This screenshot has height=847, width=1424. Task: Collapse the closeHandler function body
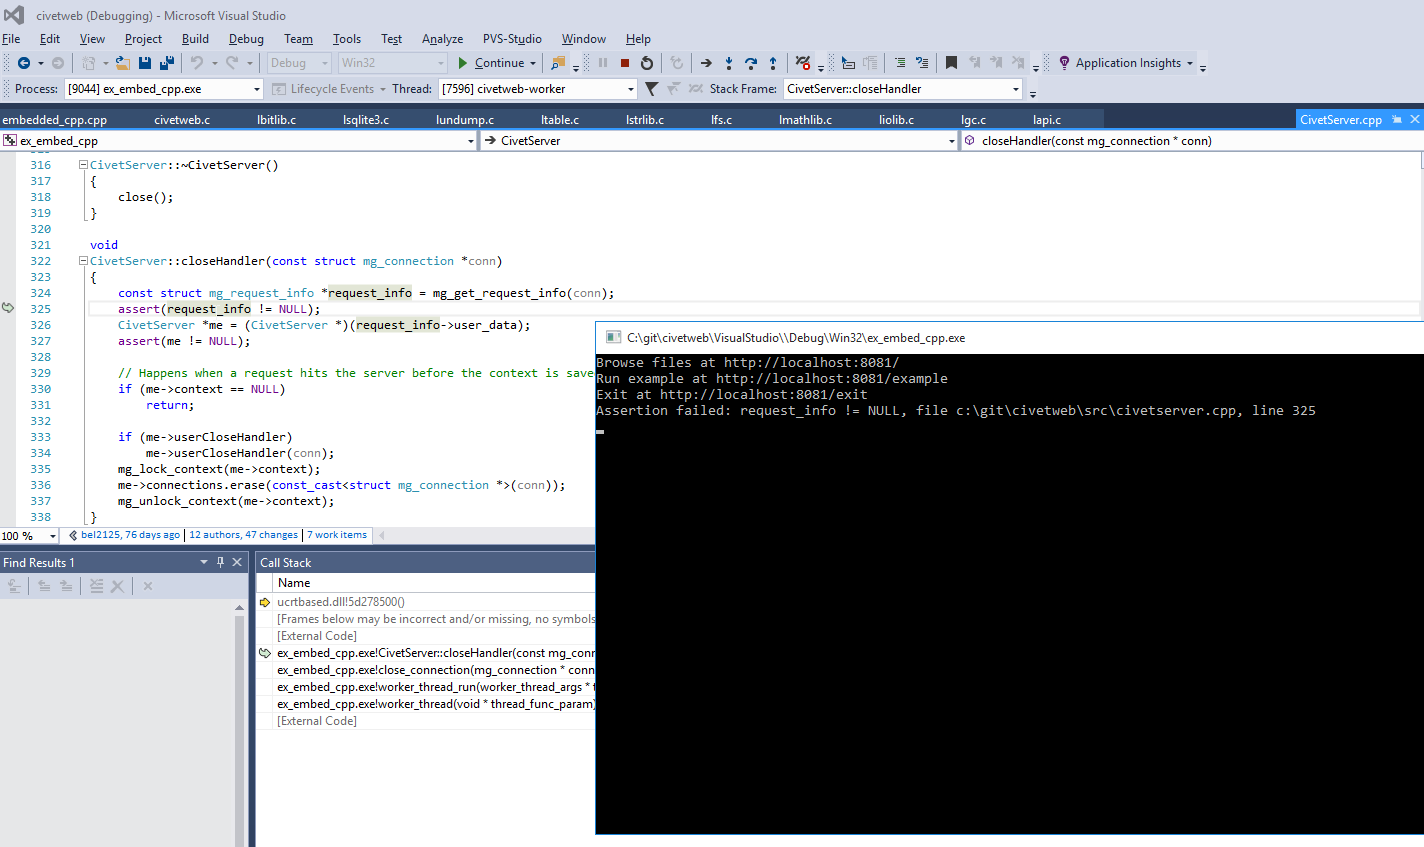[x=82, y=260]
